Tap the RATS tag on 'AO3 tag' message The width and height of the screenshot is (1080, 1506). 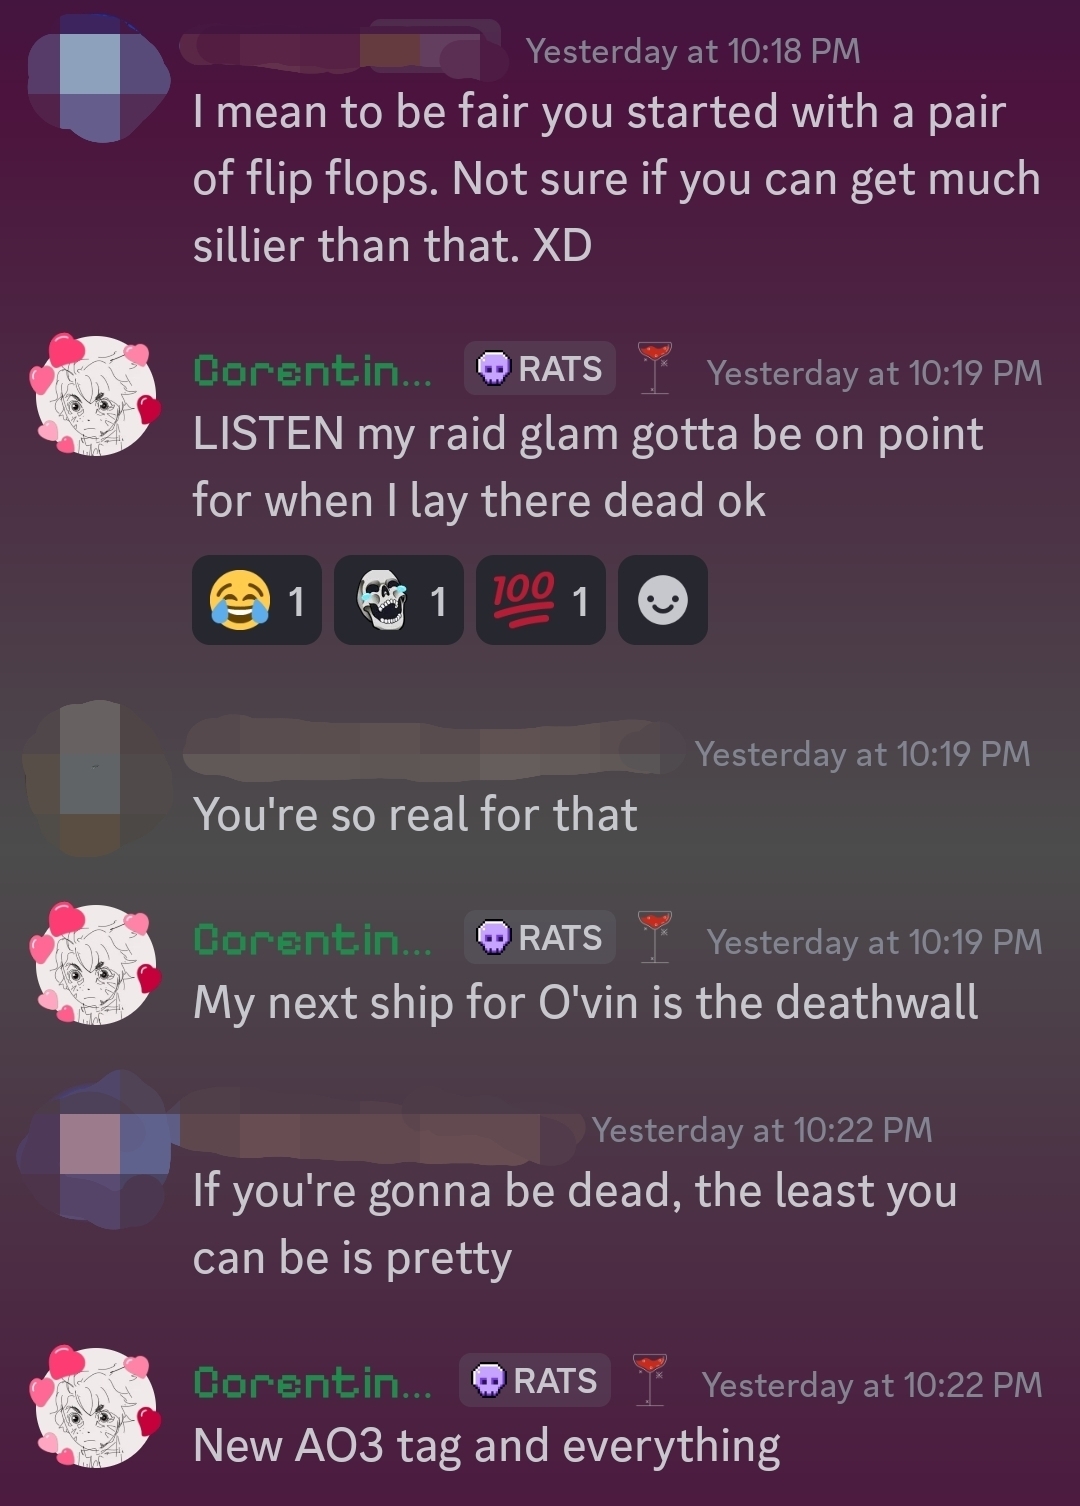[x=535, y=1381]
